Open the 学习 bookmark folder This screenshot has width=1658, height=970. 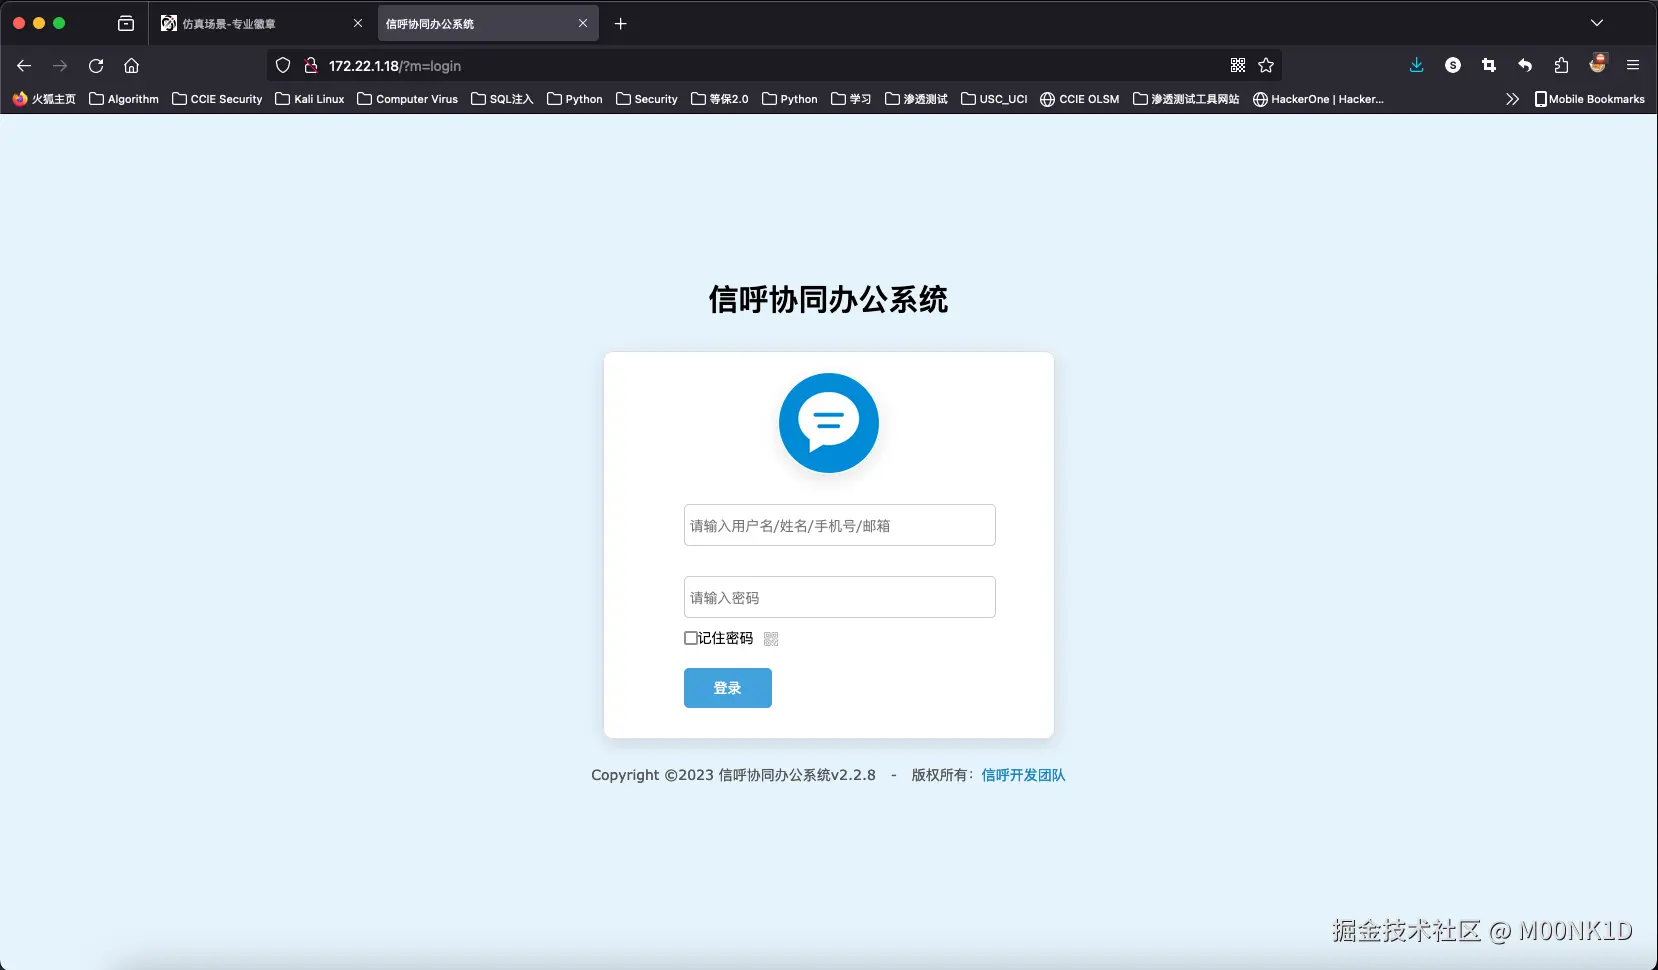coord(851,99)
